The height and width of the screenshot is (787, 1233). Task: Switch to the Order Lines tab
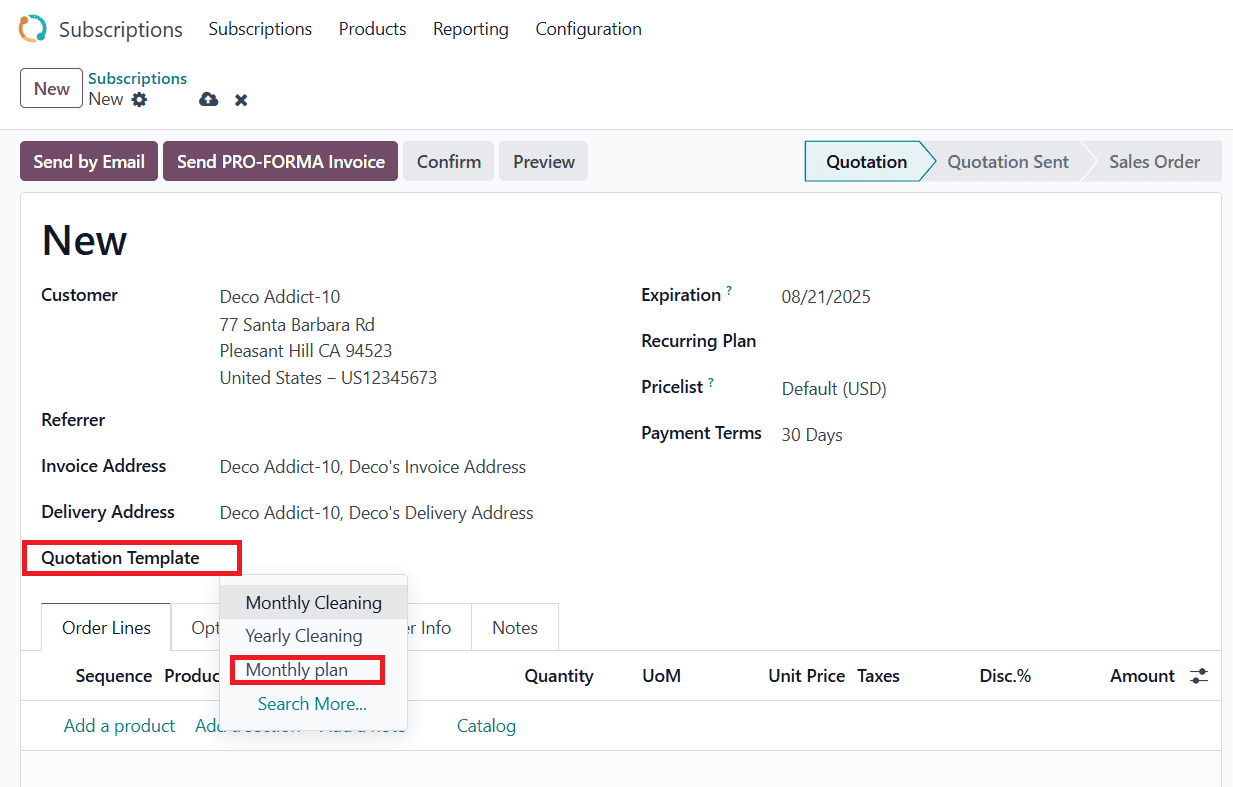tap(106, 628)
